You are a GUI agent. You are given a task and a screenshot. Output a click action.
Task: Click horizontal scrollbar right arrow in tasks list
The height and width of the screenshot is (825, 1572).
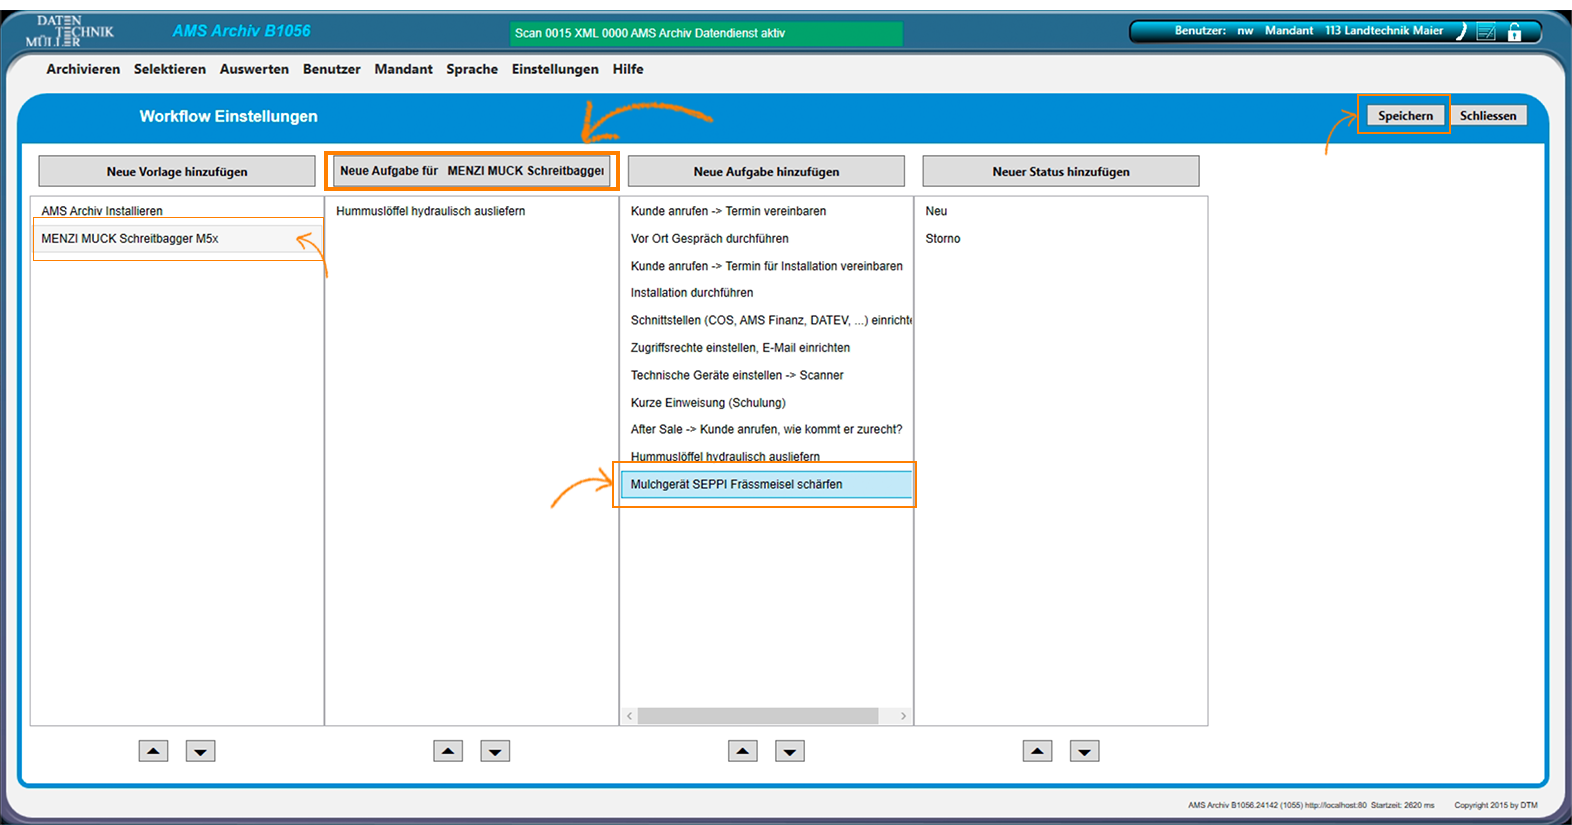903,716
